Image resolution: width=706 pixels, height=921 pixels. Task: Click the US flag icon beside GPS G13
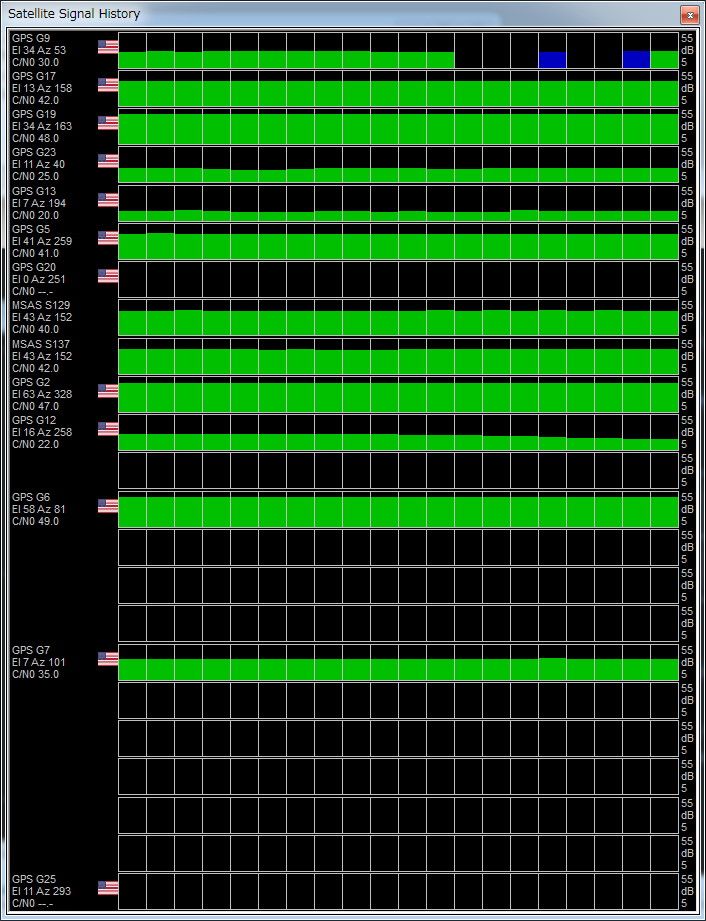coord(108,200)
